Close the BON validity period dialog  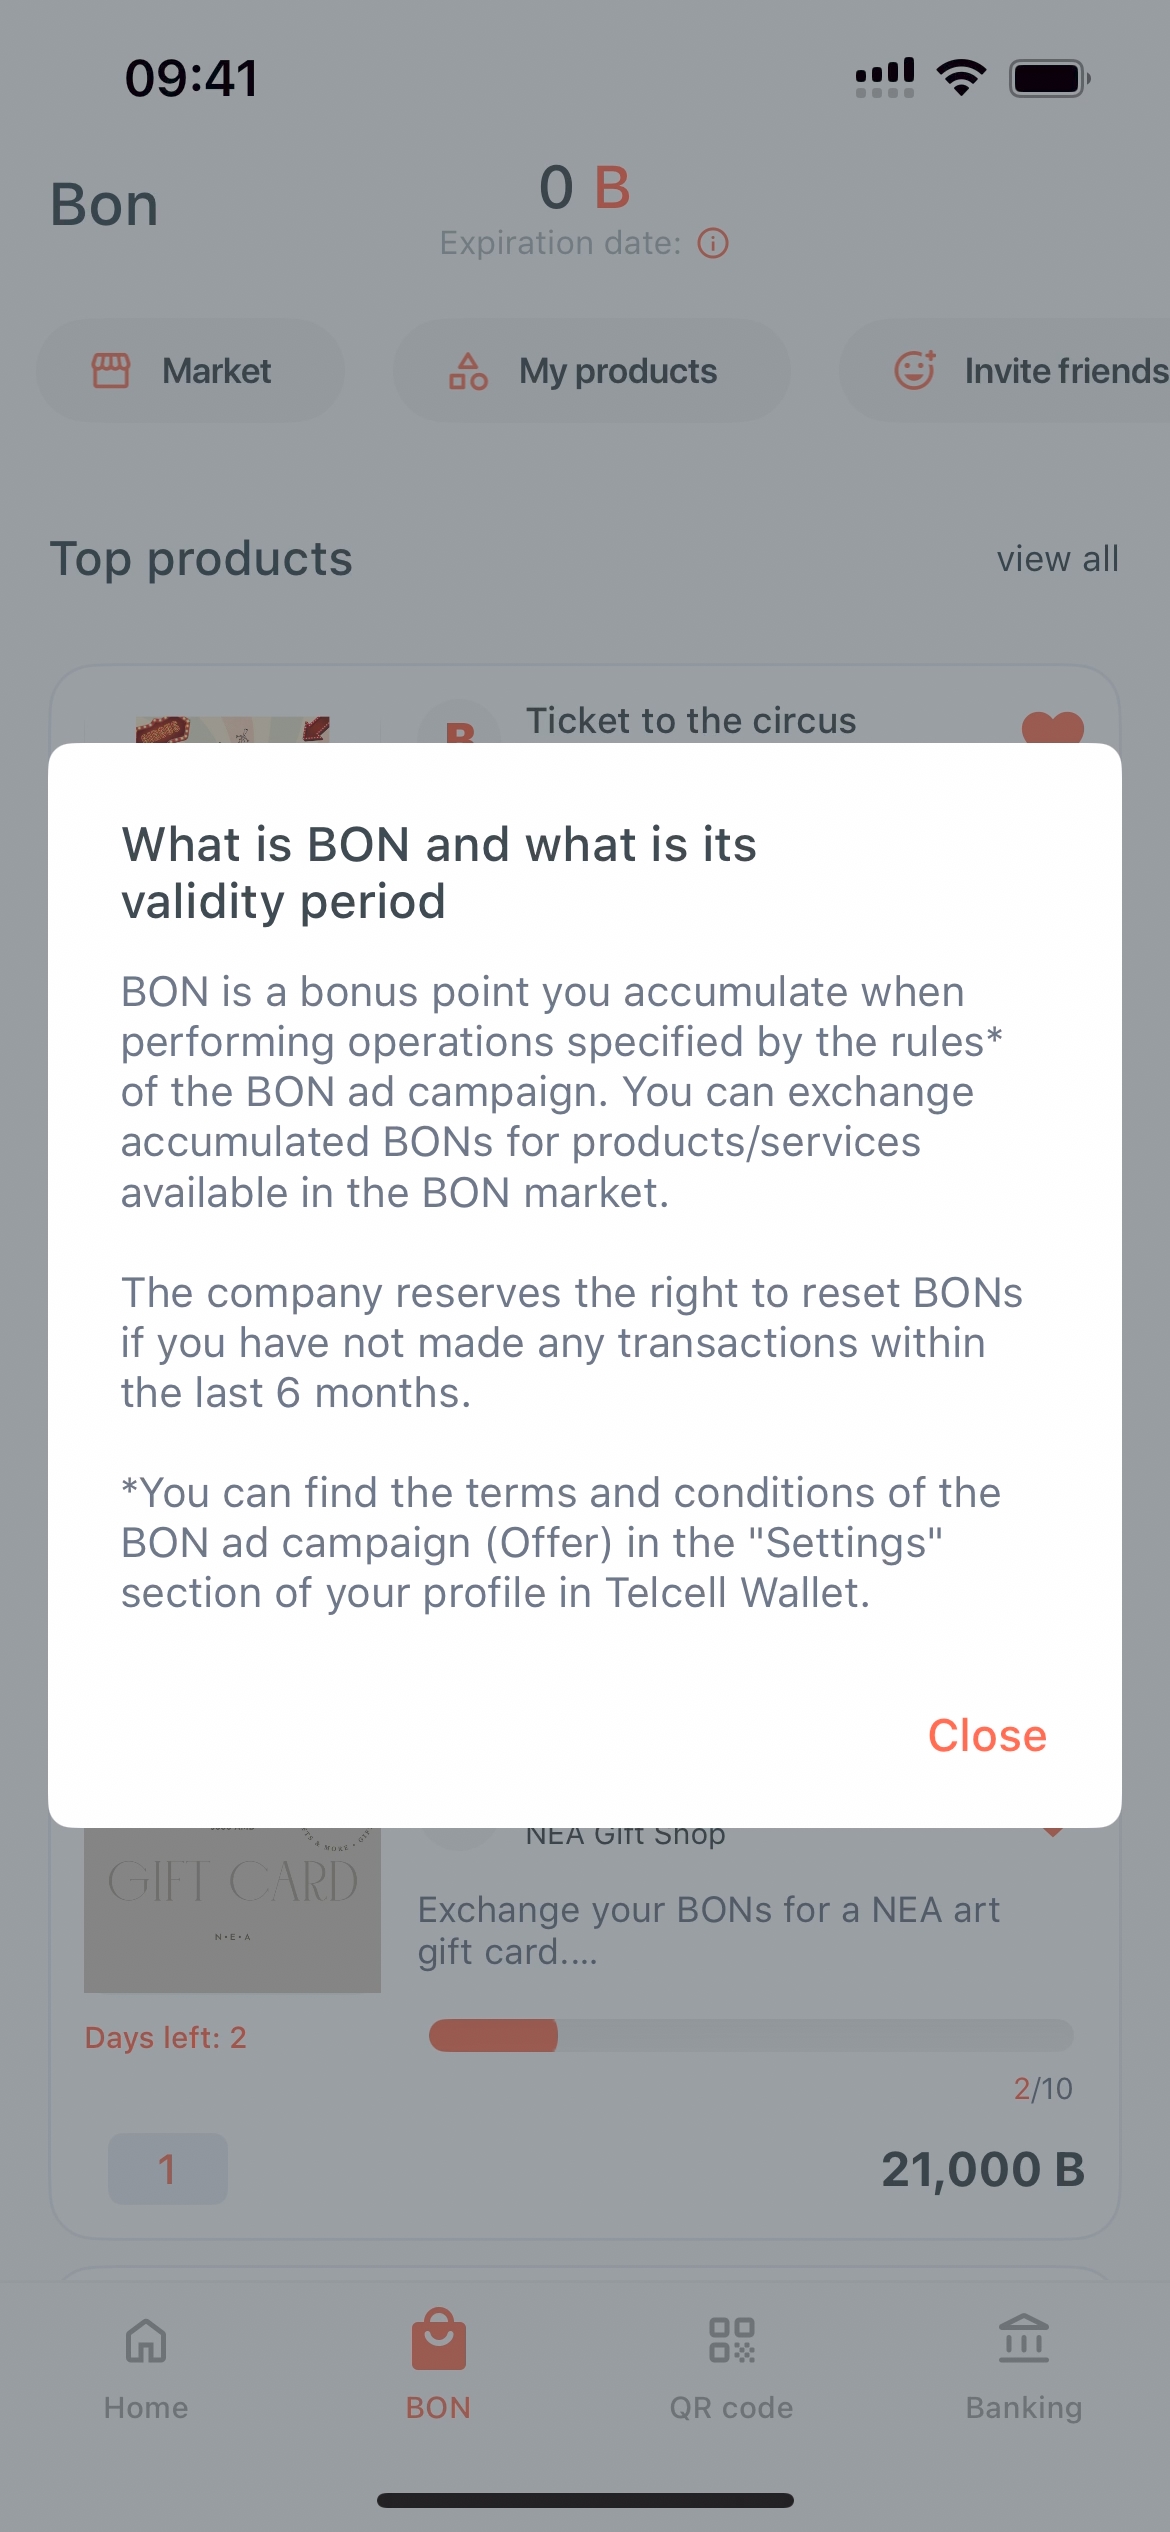point(986,1736)
